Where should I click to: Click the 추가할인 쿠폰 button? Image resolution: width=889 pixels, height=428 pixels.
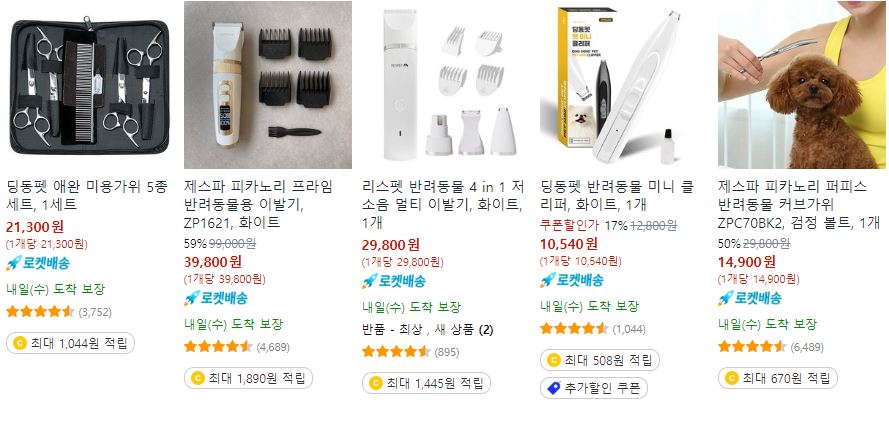click(594, 388)
